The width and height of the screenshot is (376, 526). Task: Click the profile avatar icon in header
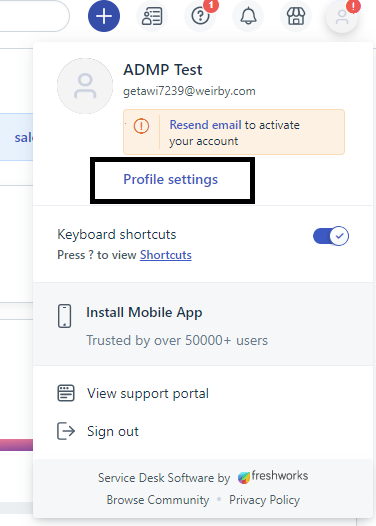point(342,17)
